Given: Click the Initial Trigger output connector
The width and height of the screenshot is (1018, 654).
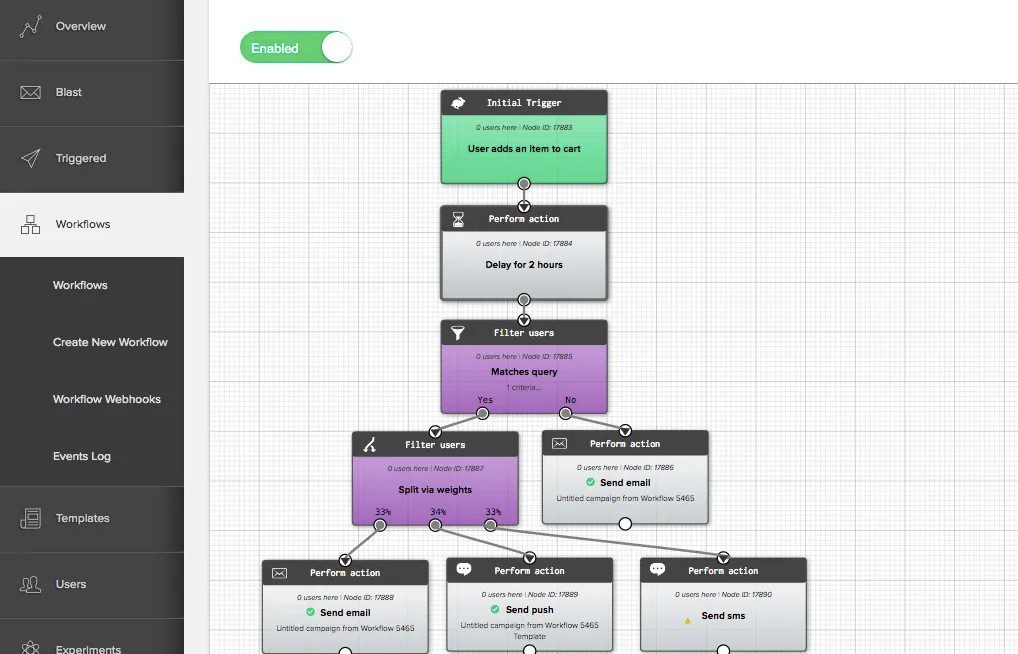Looking at the screenshot, I should (524, 184).
